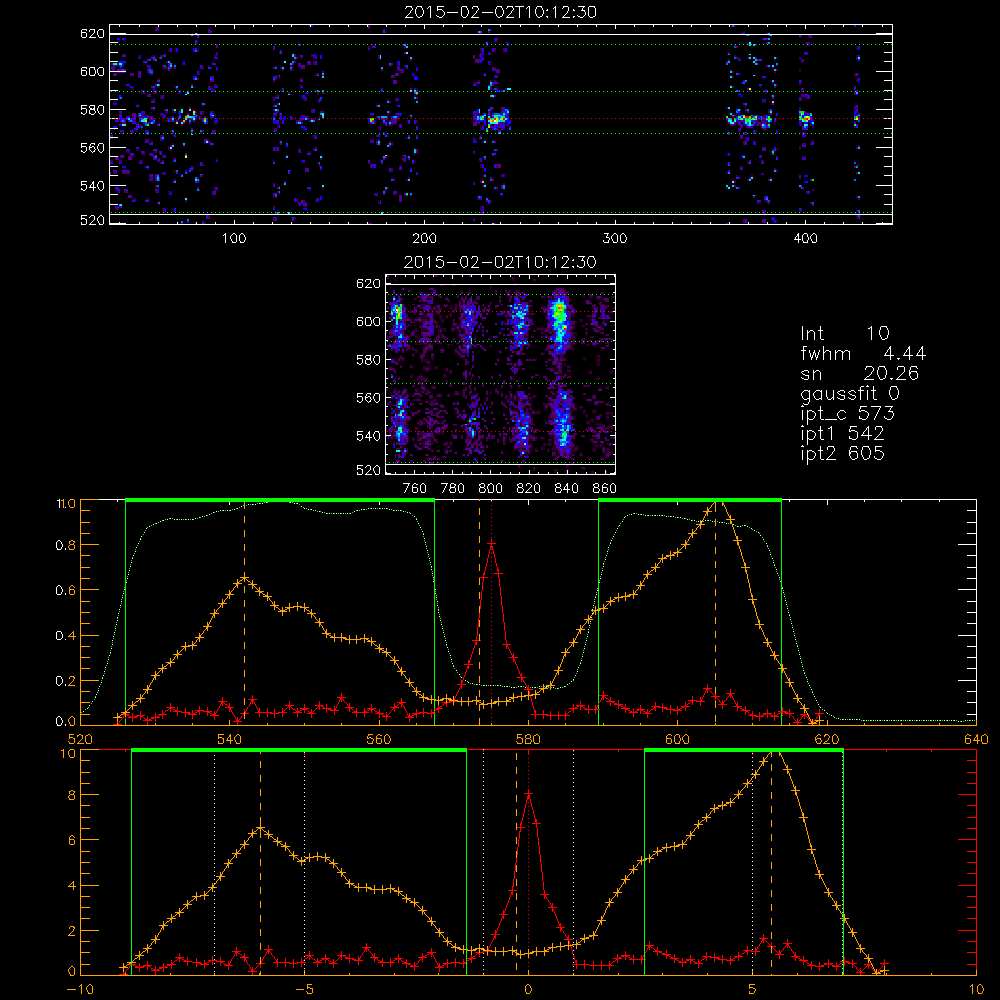Viewport: 1000px width, 1000px height.
Task: Select the 'Int 10' readout text
Action: click(x=844, y=333)
